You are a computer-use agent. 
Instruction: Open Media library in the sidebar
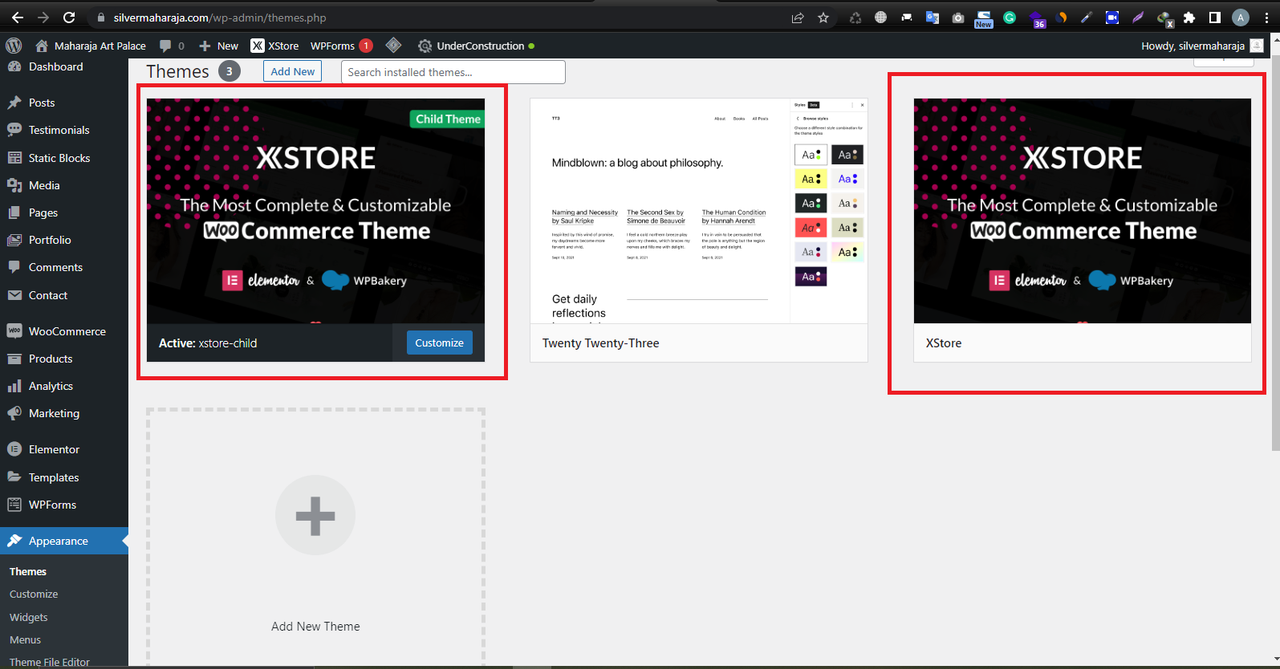(x=44, y=185)
